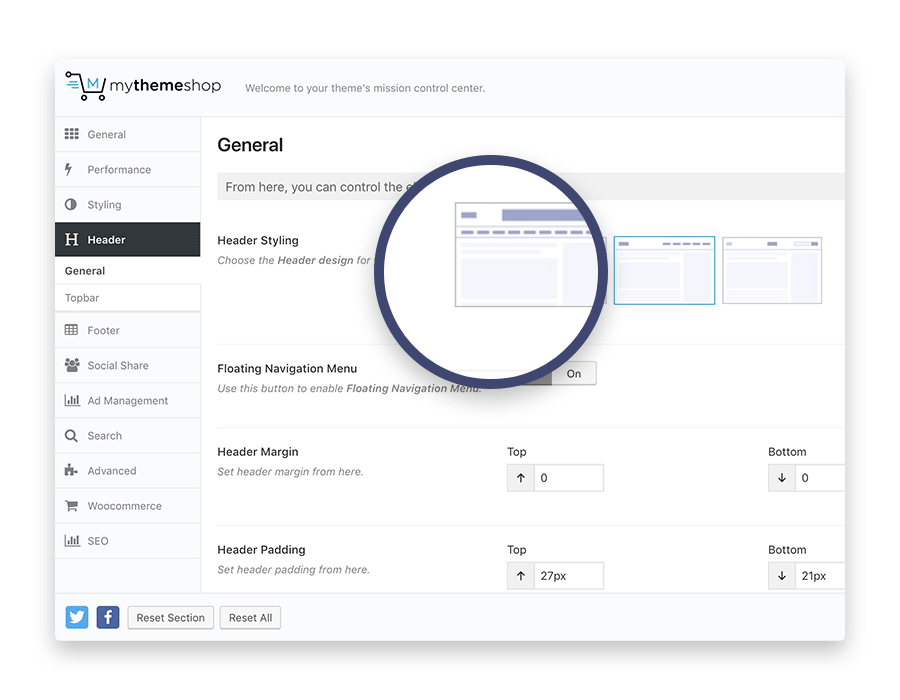The height and width of the screenshot is (700, 900).
Task: Click the 'Set header margin from here.' text
Action: click(290, 472)
